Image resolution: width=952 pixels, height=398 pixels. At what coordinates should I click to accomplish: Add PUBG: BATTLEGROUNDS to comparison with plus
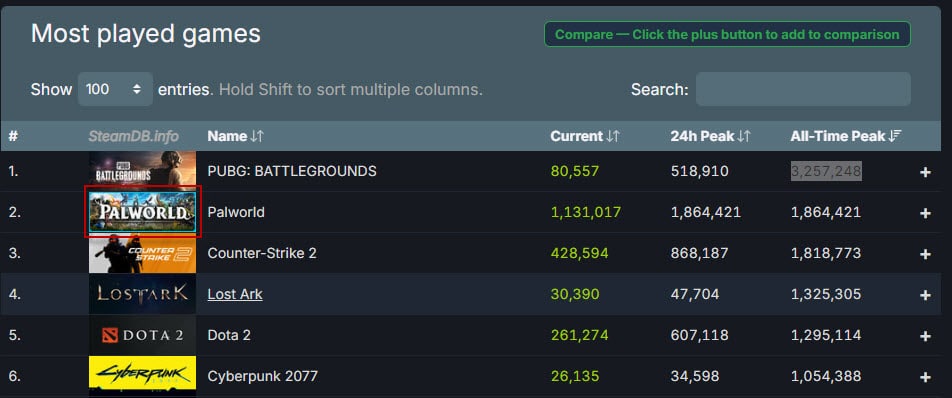pyautogui.click(x=925, y=172)
